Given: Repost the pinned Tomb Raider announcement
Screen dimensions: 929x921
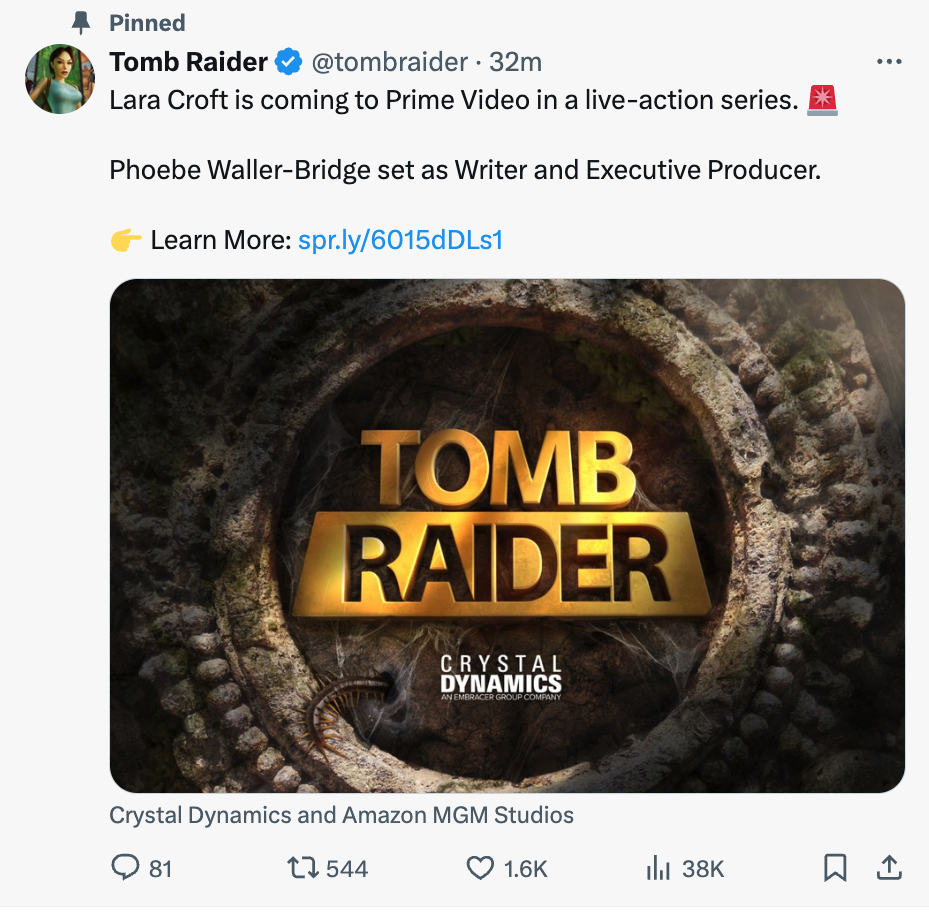Looking at the screenshot, I should pyautogui.click(x=298, y=869).
